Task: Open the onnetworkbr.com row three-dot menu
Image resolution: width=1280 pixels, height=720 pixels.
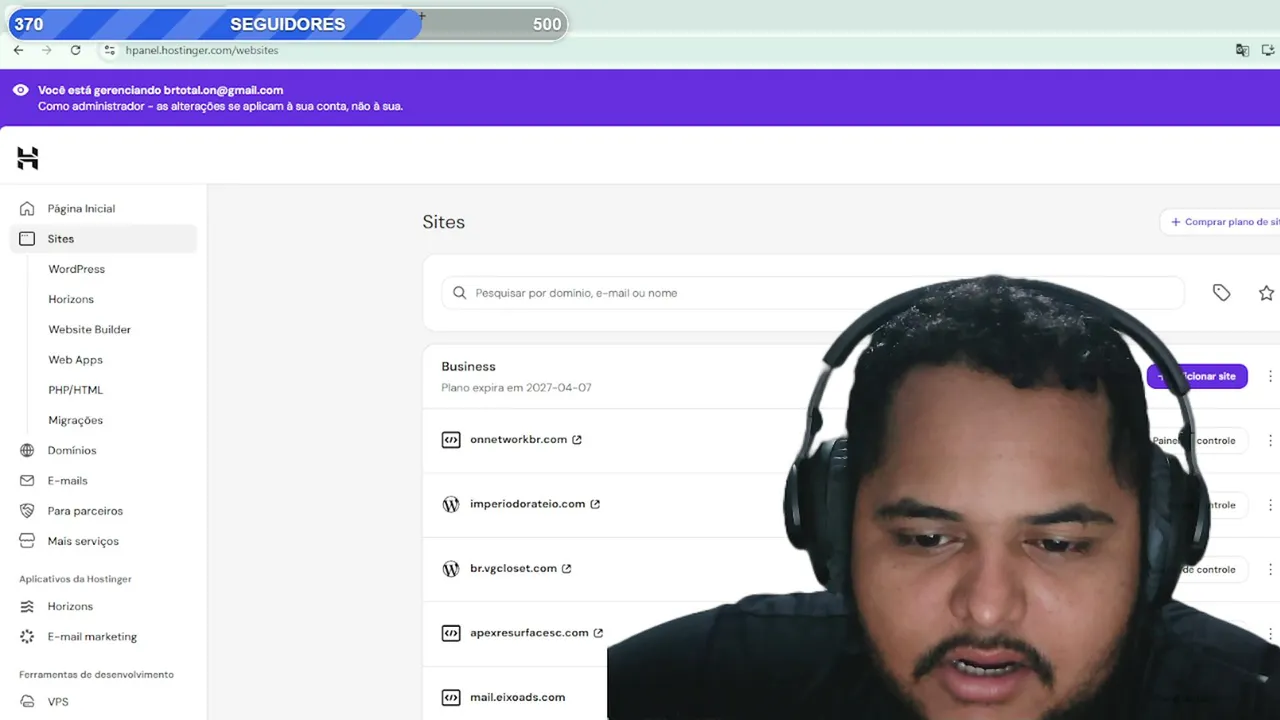Action: click(1270, 440)
